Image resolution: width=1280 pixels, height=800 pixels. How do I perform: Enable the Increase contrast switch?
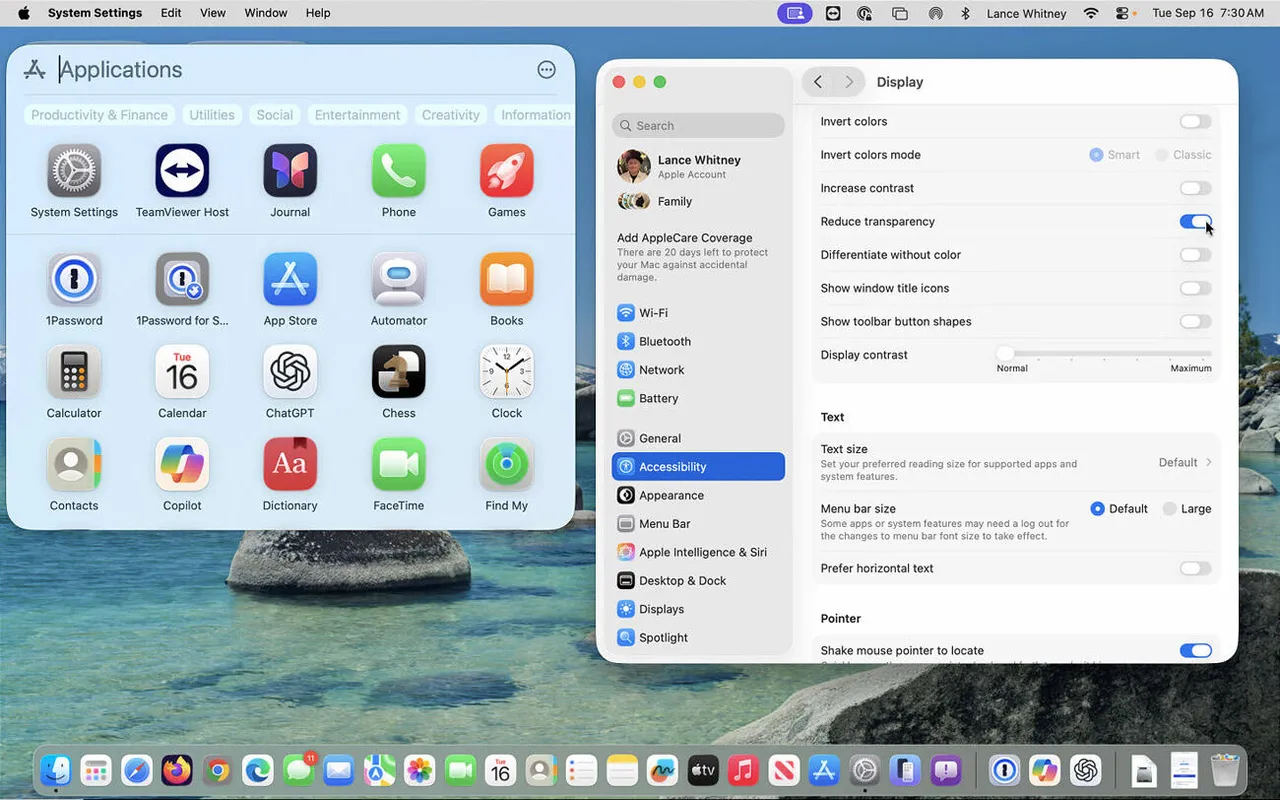tap(1195, 188)
